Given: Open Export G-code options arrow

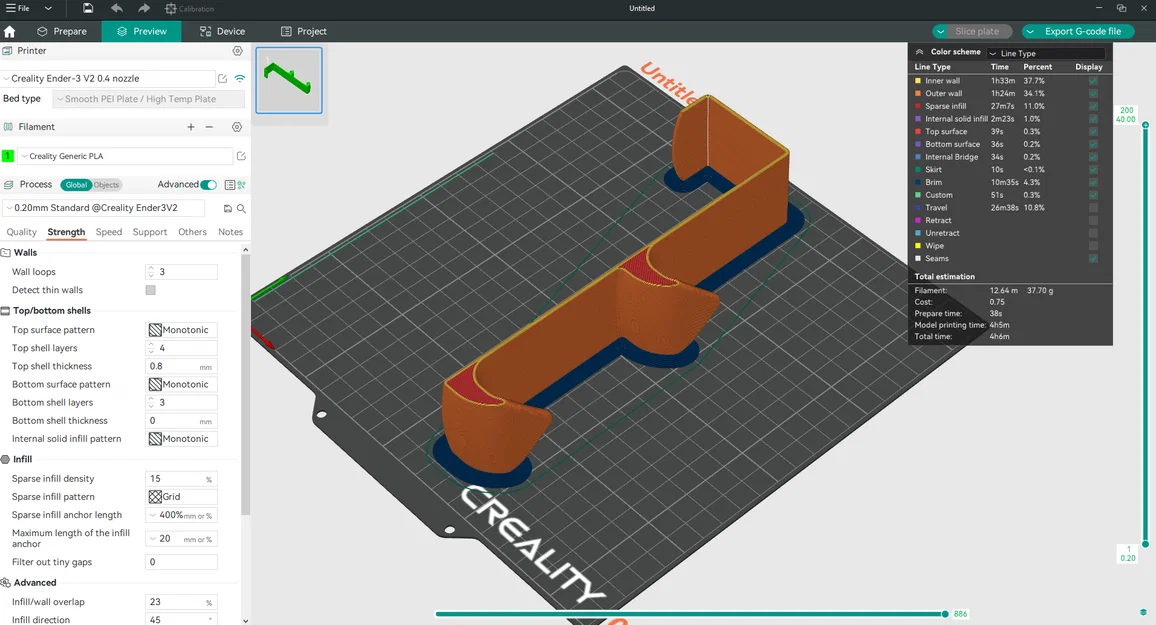Looking at the screenshot, I should point(1030,32).
